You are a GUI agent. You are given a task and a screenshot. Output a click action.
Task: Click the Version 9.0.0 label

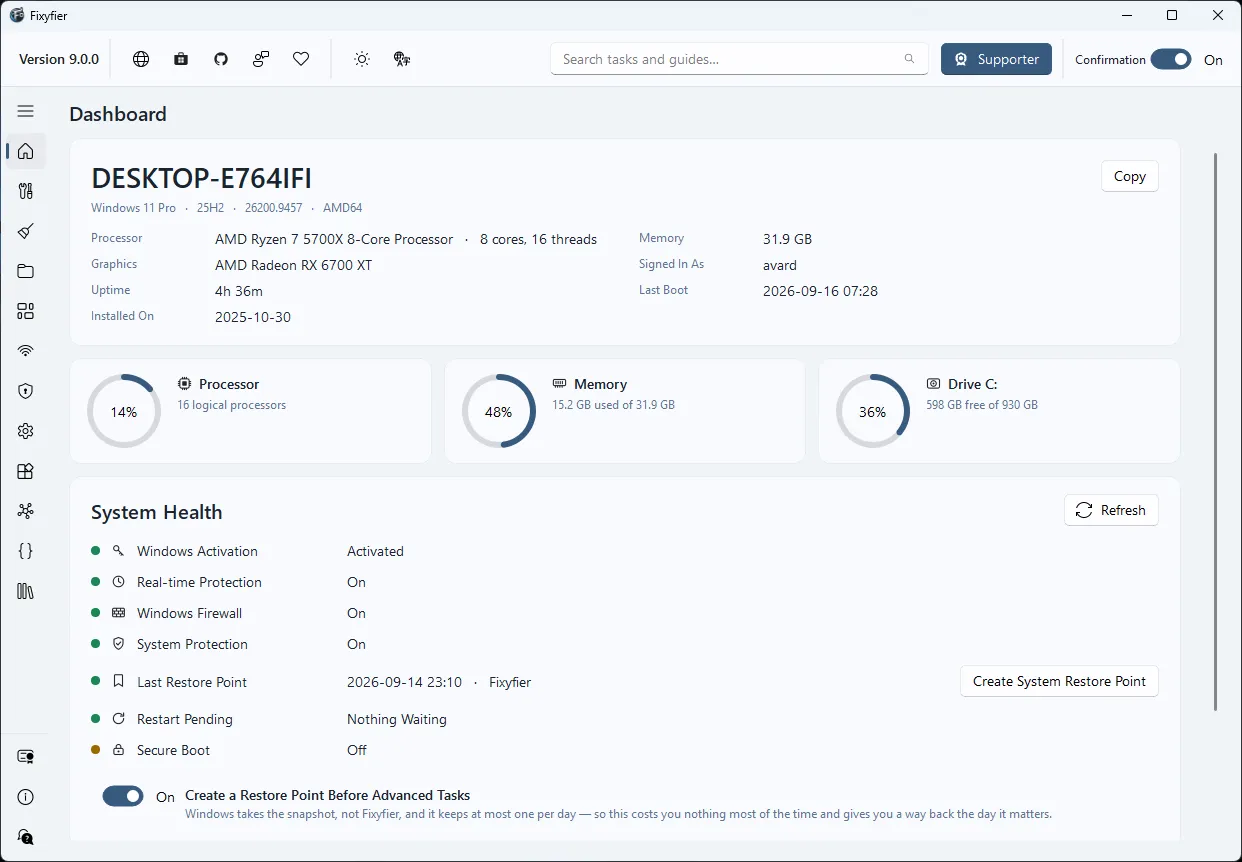tap(59, 59)
